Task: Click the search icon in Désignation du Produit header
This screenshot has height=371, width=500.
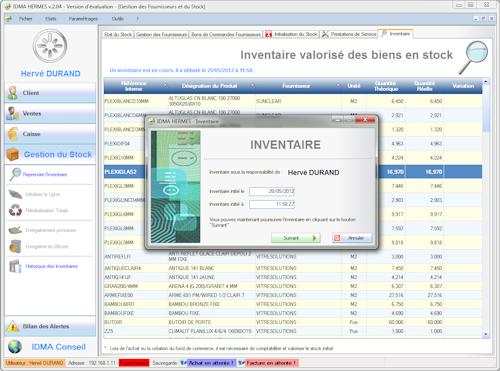Action: (x=253, y=86)
